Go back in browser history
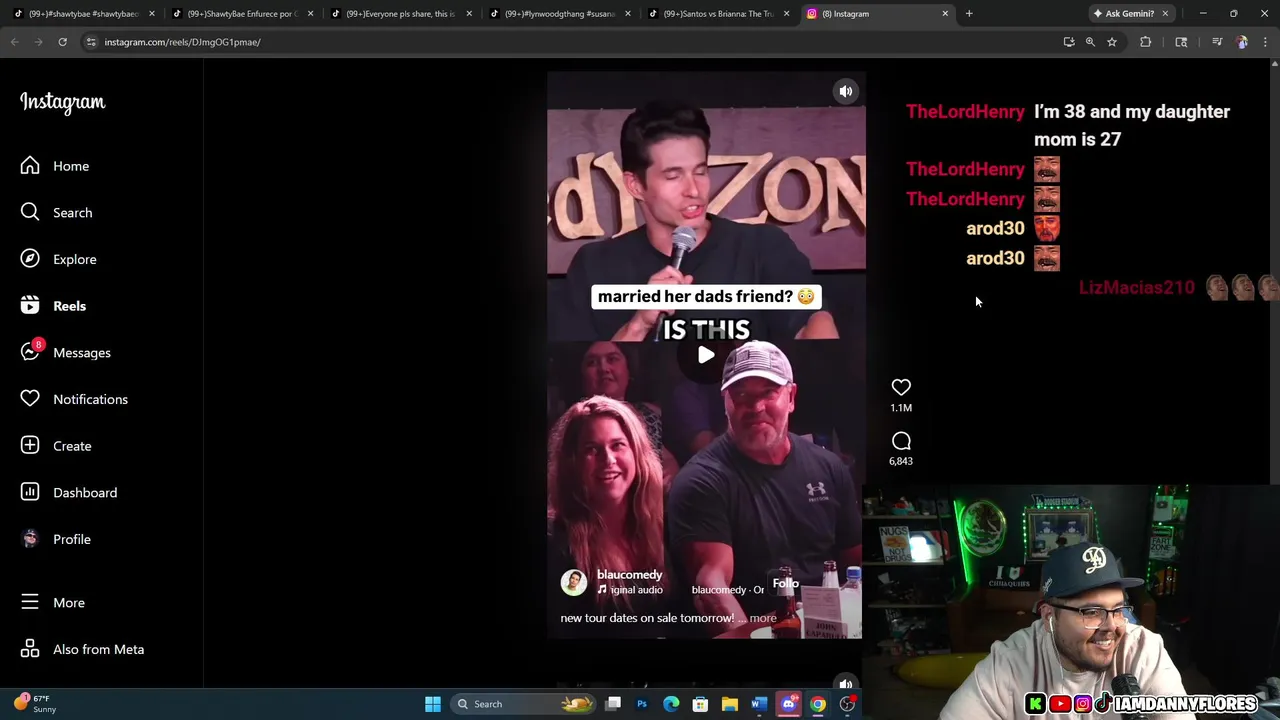 coord(15,42)
